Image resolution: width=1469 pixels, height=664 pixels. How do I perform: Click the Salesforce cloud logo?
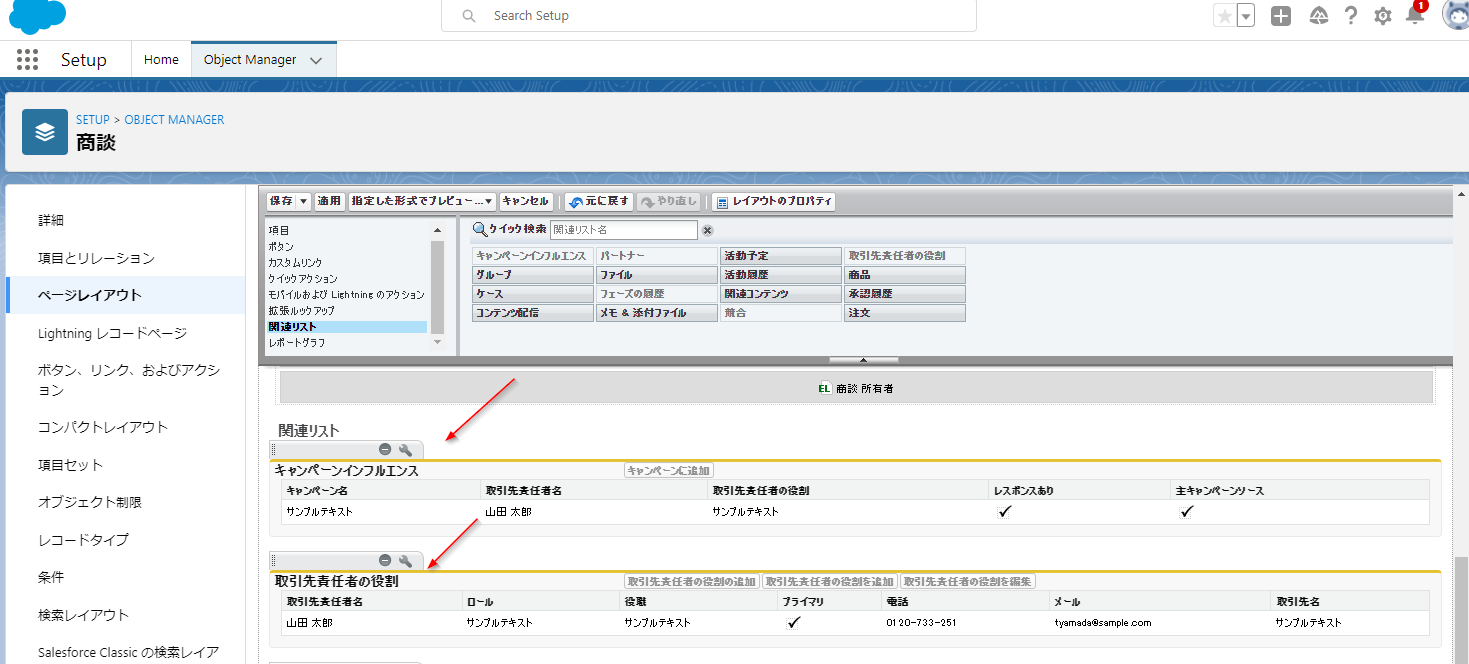point(37,16)
